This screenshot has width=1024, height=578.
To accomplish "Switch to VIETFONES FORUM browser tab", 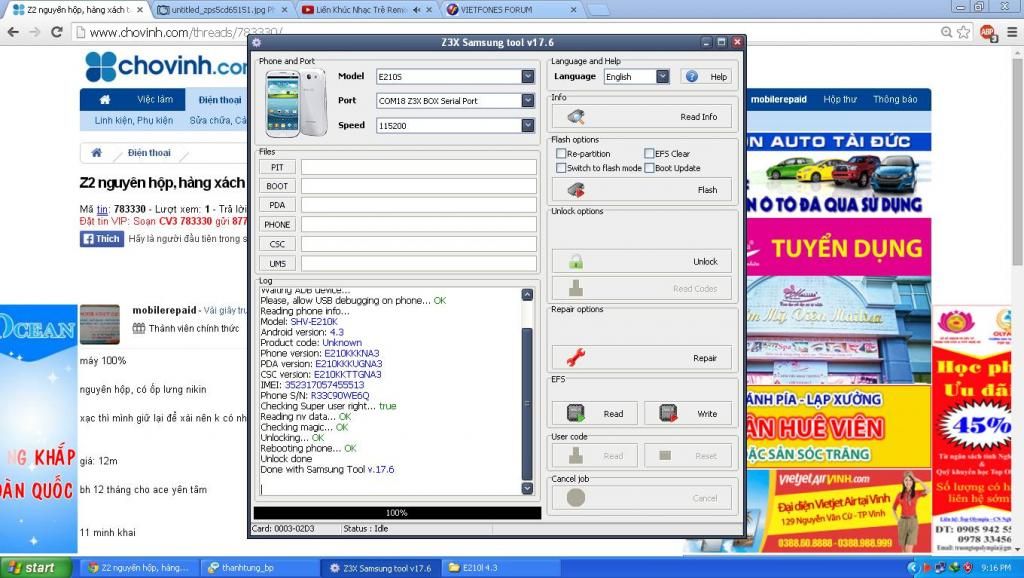I will pyautogui.click(x=511, y=10).
